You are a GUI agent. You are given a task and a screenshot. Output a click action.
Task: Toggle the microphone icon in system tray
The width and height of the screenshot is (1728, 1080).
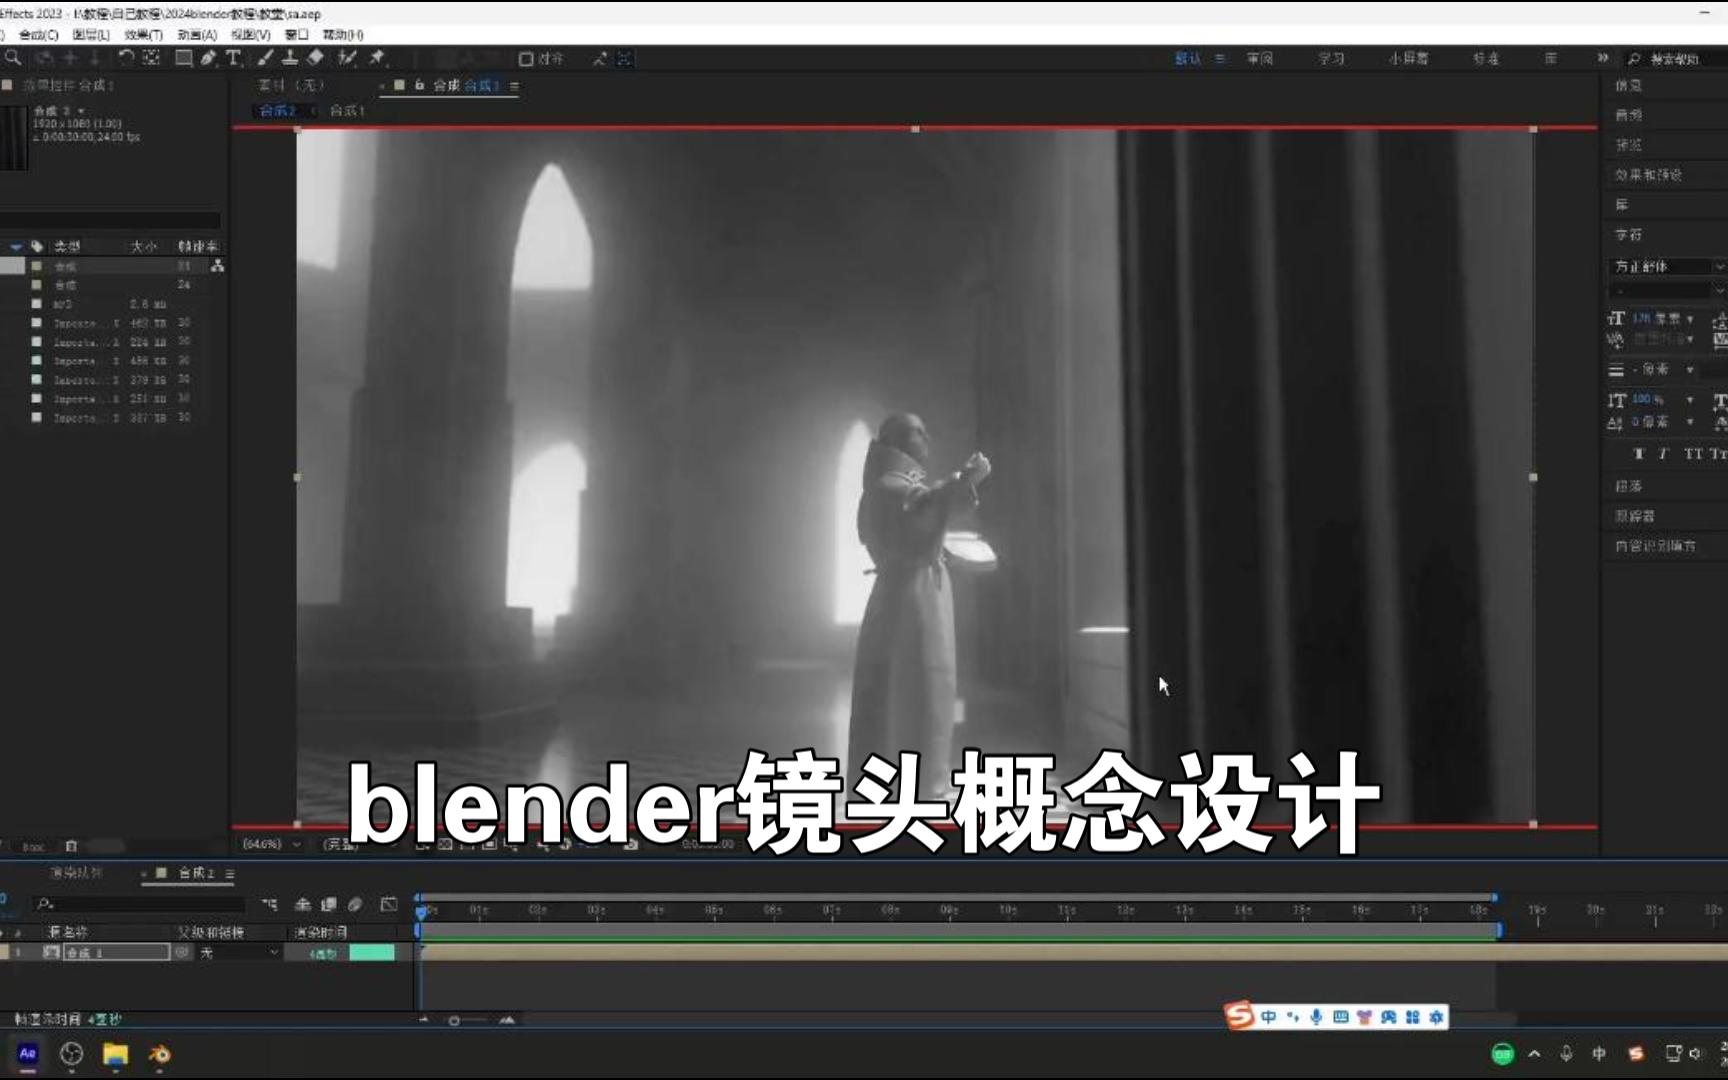pyautogui.click(x=1567, y=1053)
